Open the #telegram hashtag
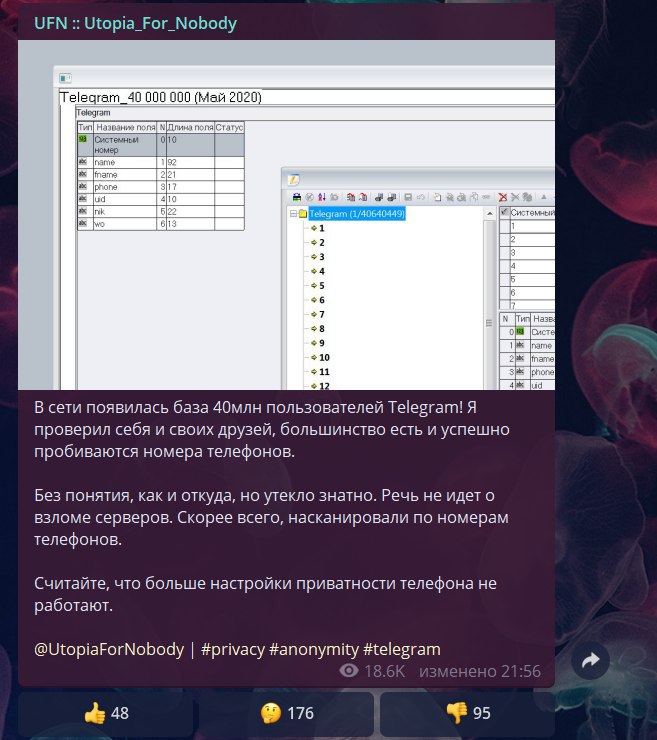Image resolution: width=657 pixels, height=740 pixels. (402, 649)
